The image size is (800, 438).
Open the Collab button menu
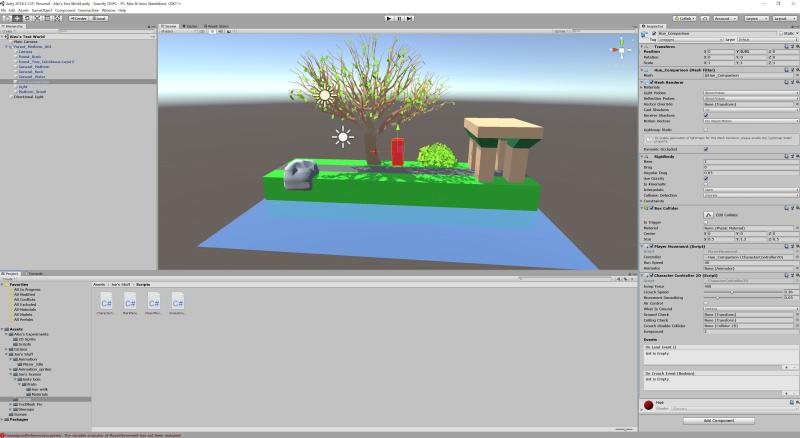pos(685,18)
